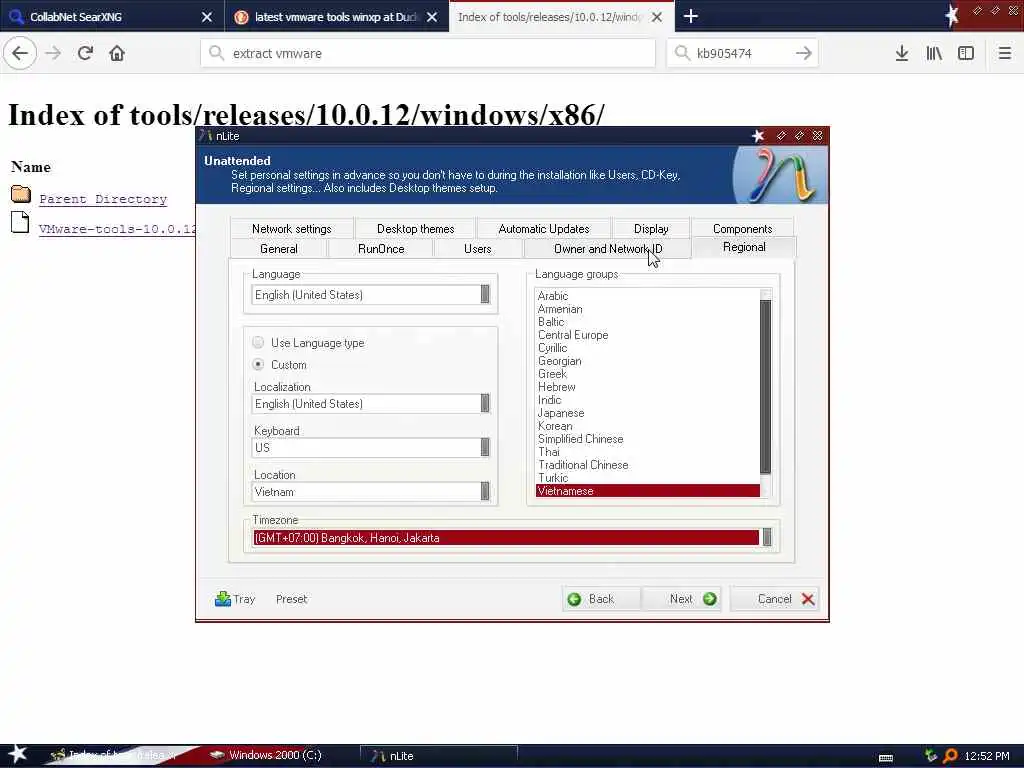Click the nLite taskbar button
1024x768 pixels.
[x=439, y=756]
